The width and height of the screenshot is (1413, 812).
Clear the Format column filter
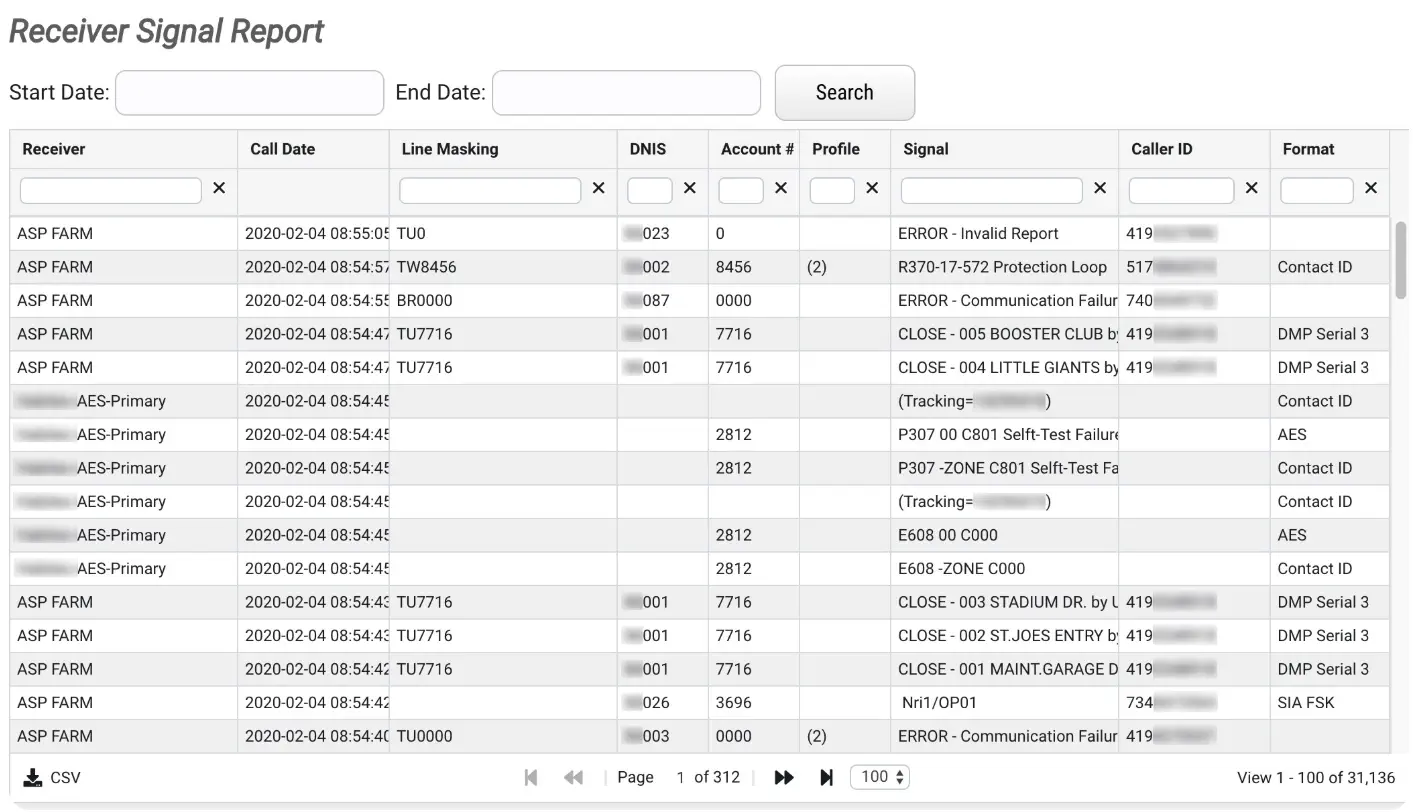pos(1371,188)
